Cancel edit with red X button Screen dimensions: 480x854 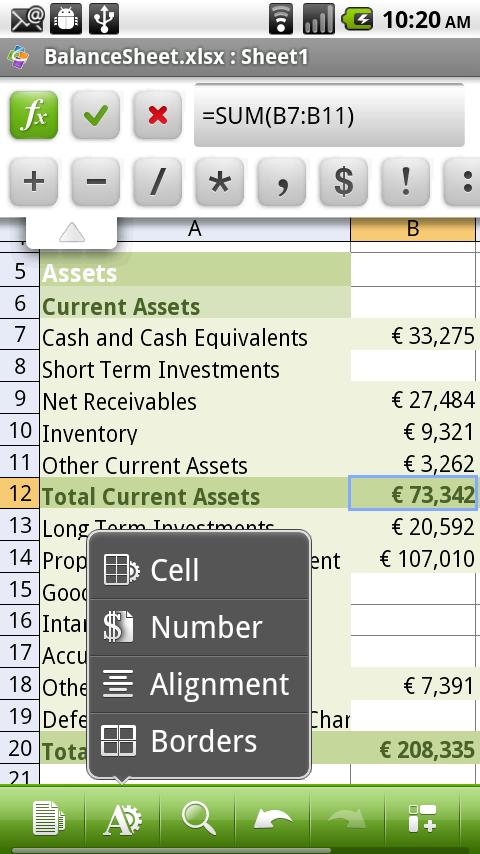pos(157,115)
